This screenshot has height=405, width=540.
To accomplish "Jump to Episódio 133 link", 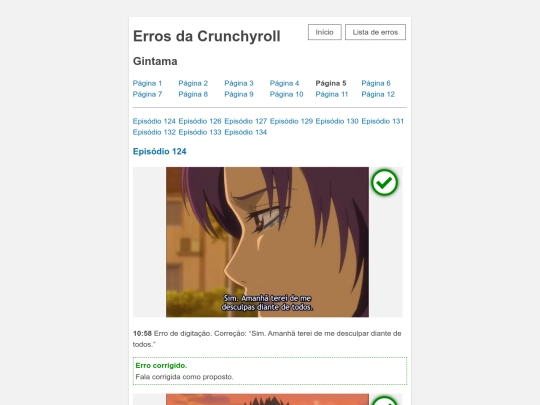I will click(x=200, y=132).
